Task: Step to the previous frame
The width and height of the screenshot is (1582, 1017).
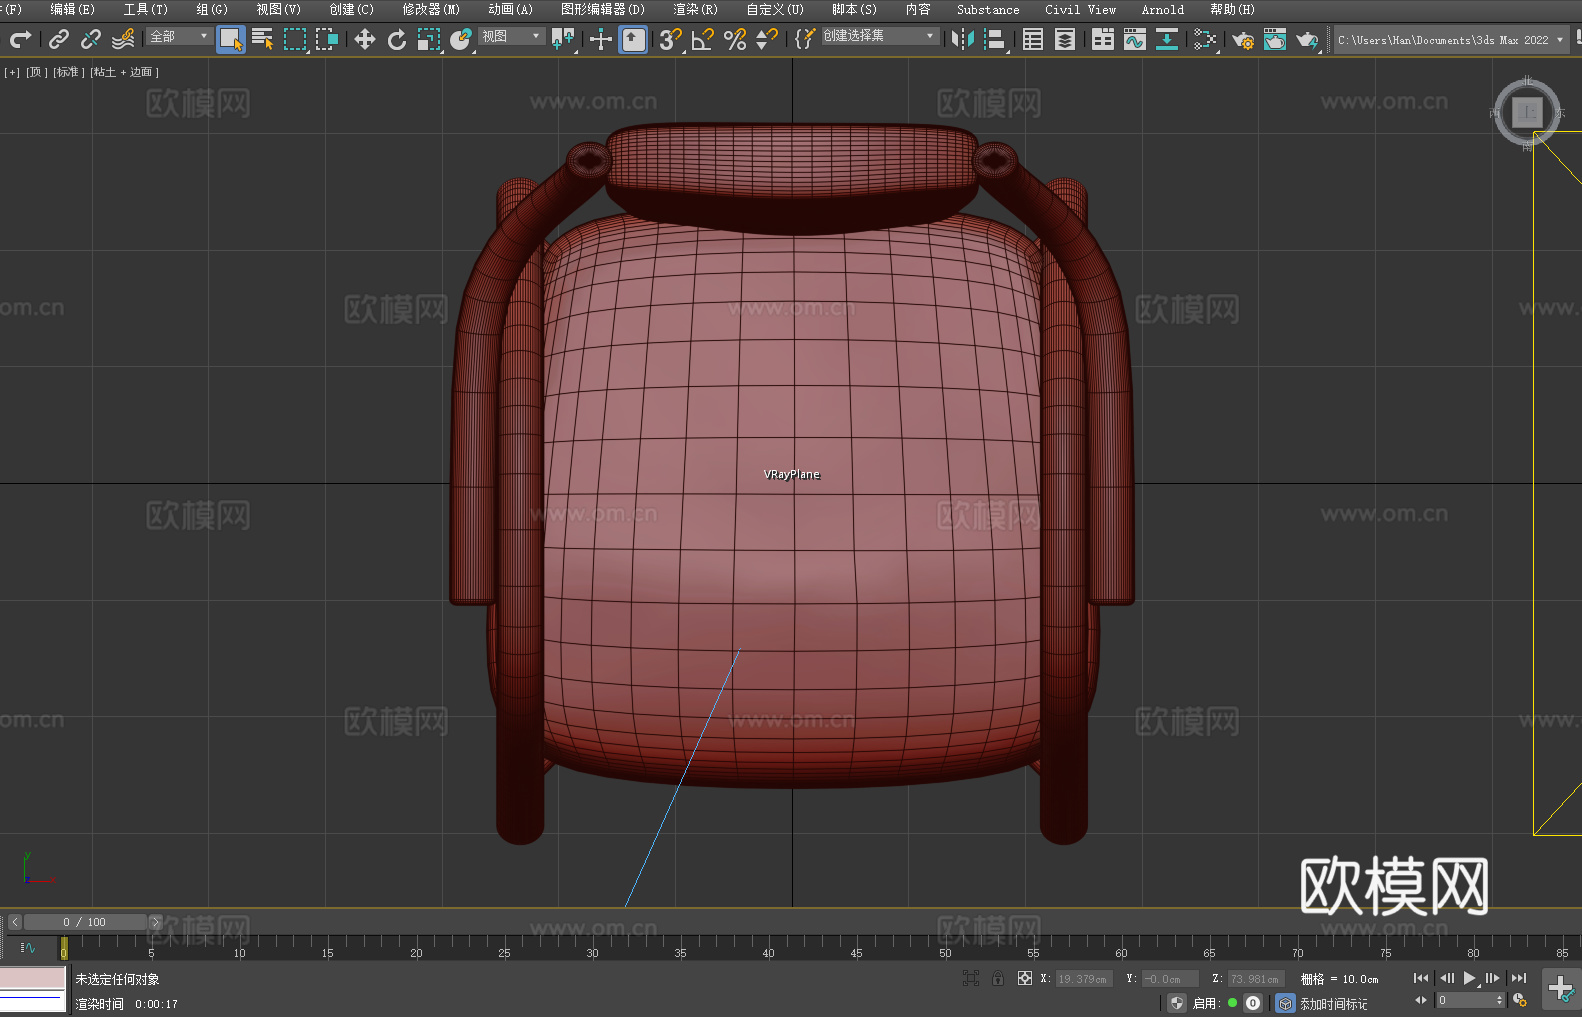Action: click(x=1446, y=978)
